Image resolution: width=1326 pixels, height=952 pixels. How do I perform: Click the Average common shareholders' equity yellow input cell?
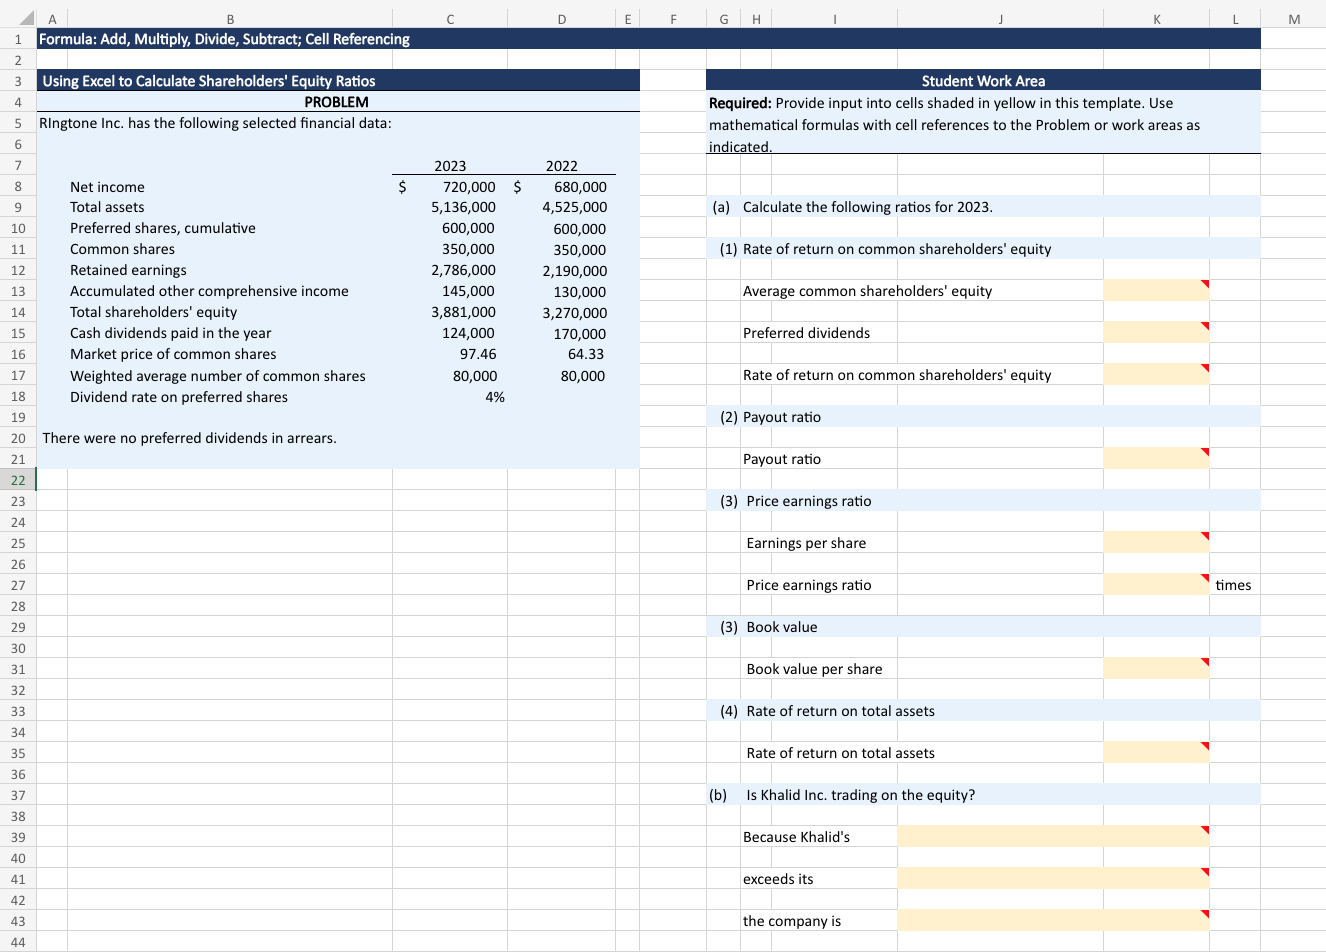[x=1156, y=291]
